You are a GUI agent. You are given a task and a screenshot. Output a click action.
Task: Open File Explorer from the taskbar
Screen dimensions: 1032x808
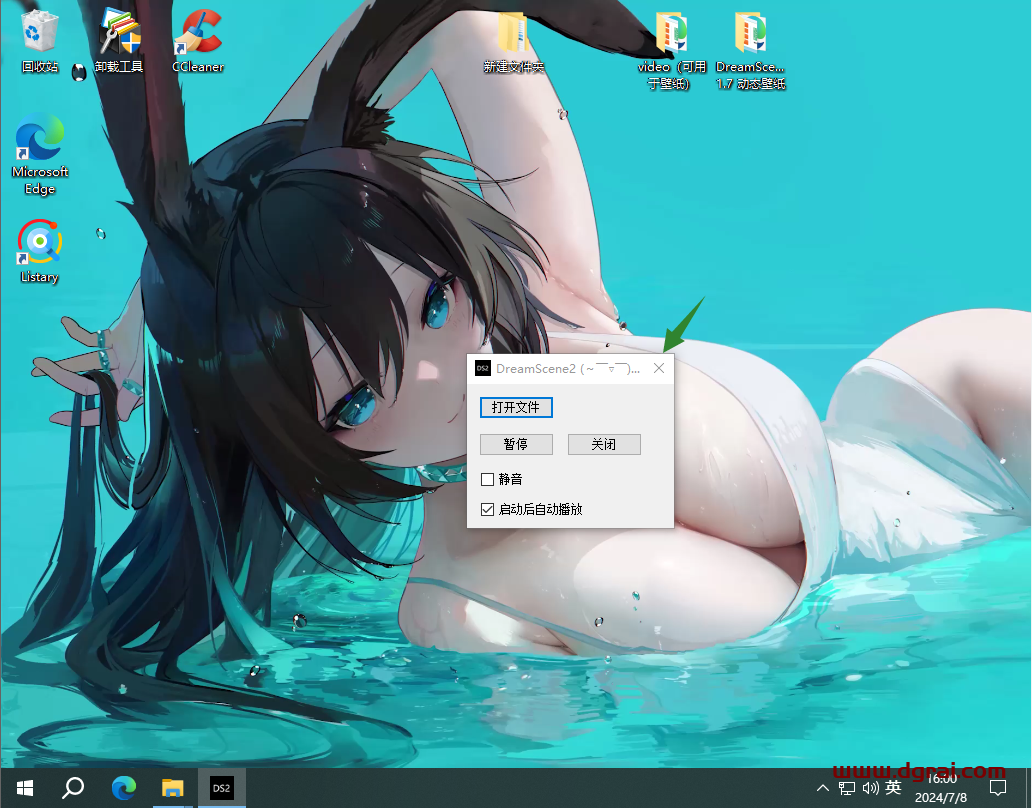172,788
